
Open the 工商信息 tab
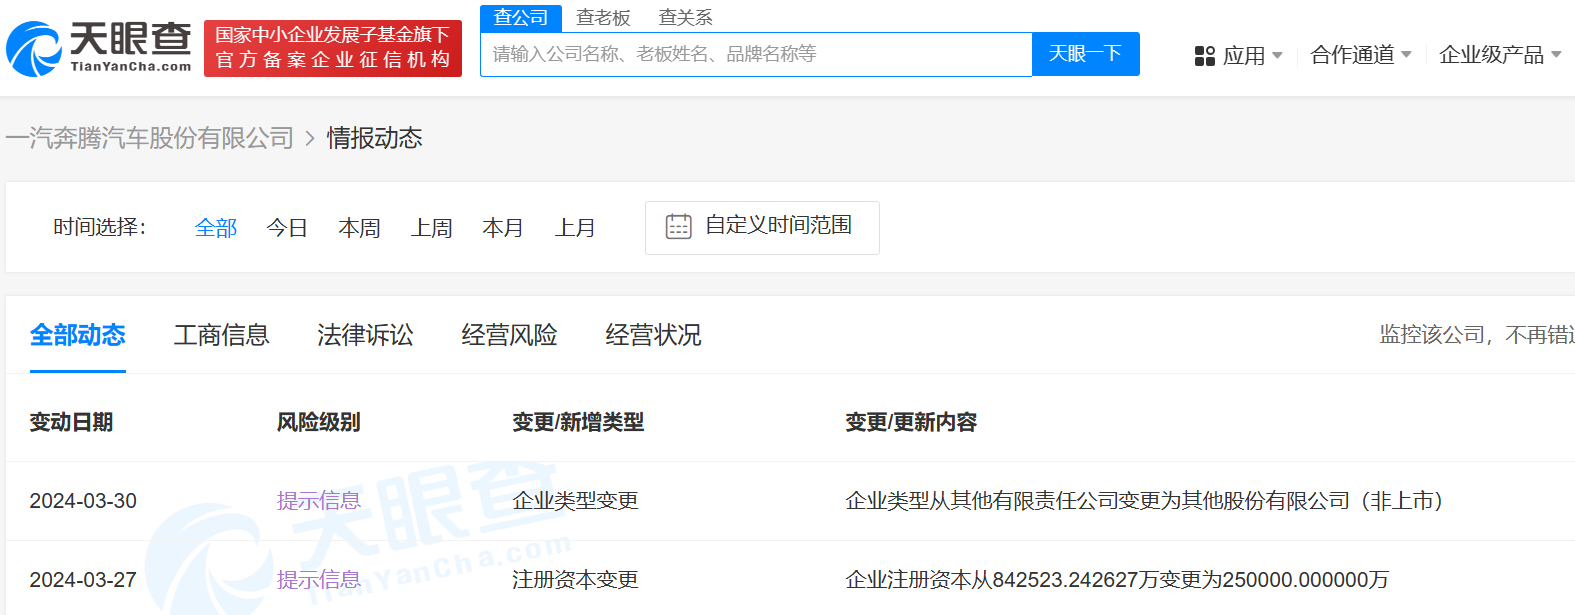(x=221, y=335)
